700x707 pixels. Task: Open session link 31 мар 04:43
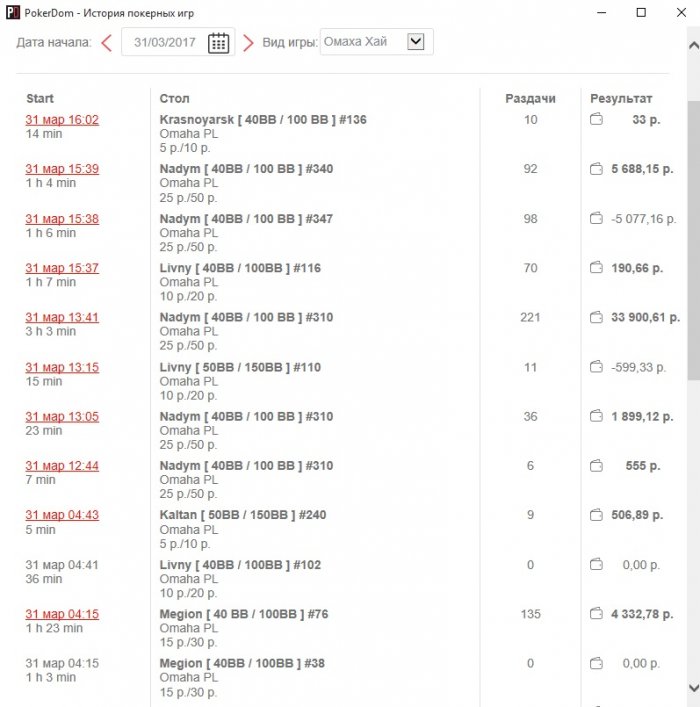click(62, 515)
